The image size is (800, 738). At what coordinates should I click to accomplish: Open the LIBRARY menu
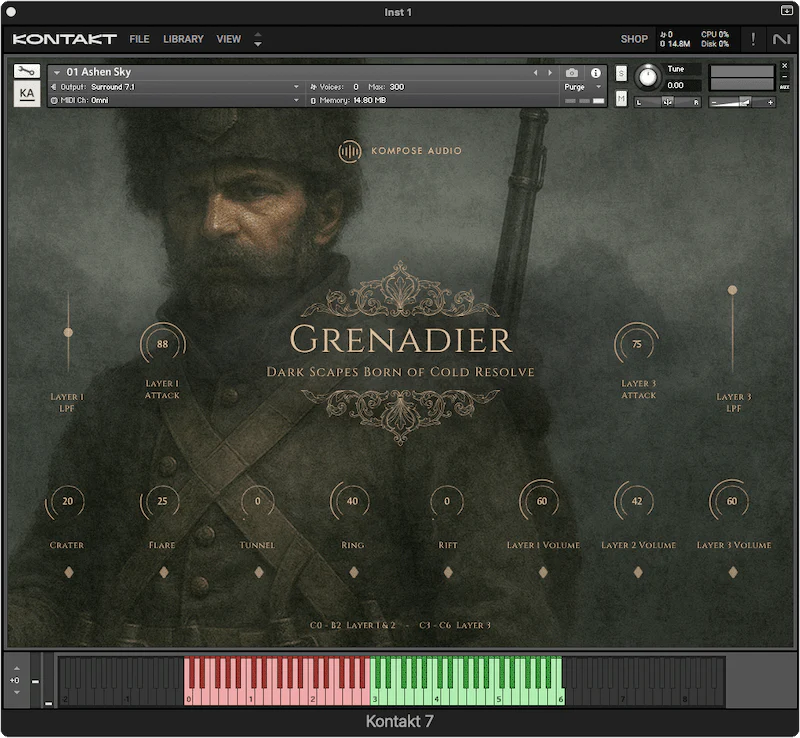click(183, 39)
